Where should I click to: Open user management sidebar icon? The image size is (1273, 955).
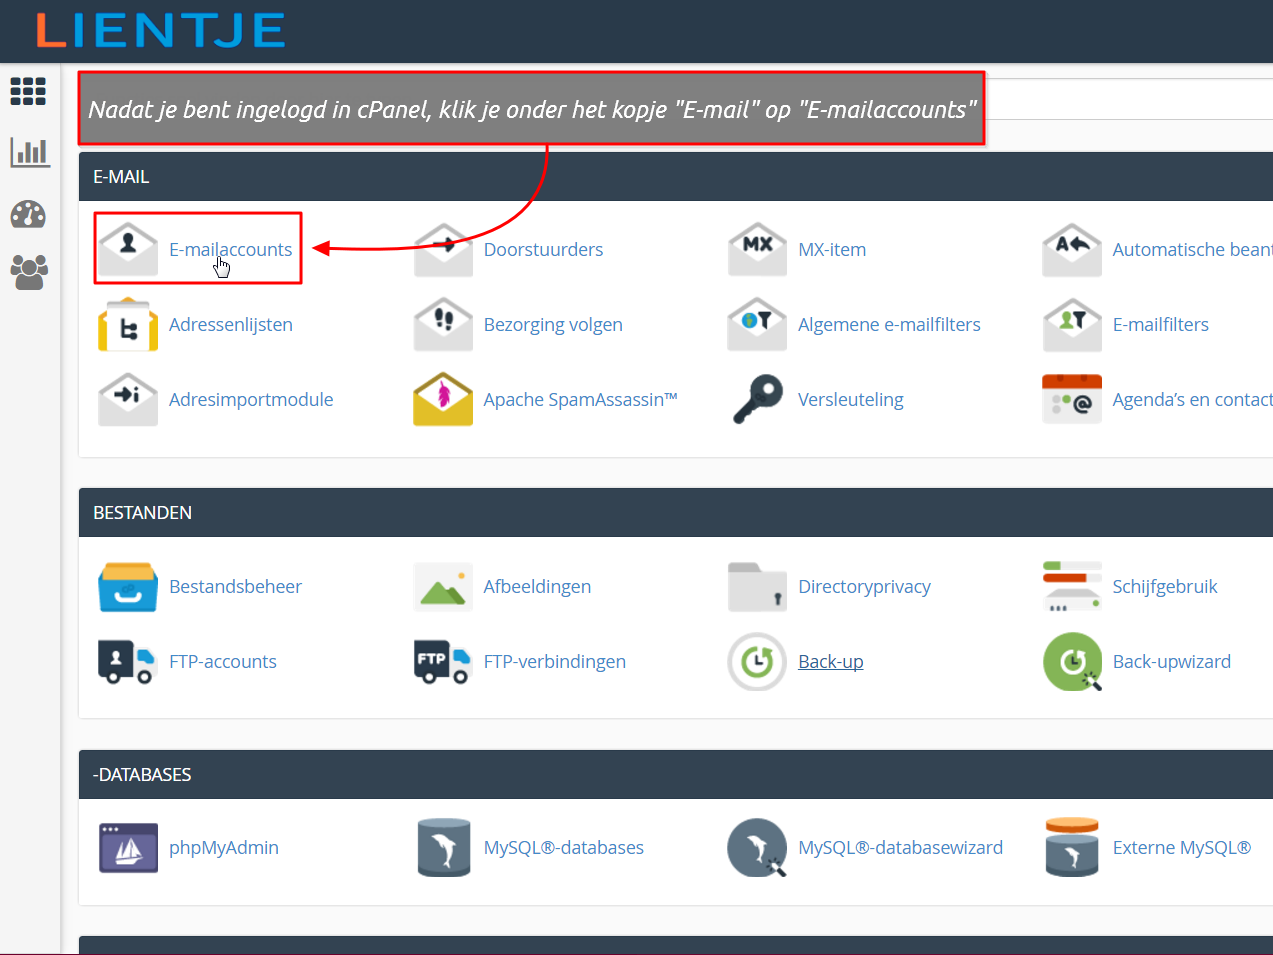(x=29, y=272)
